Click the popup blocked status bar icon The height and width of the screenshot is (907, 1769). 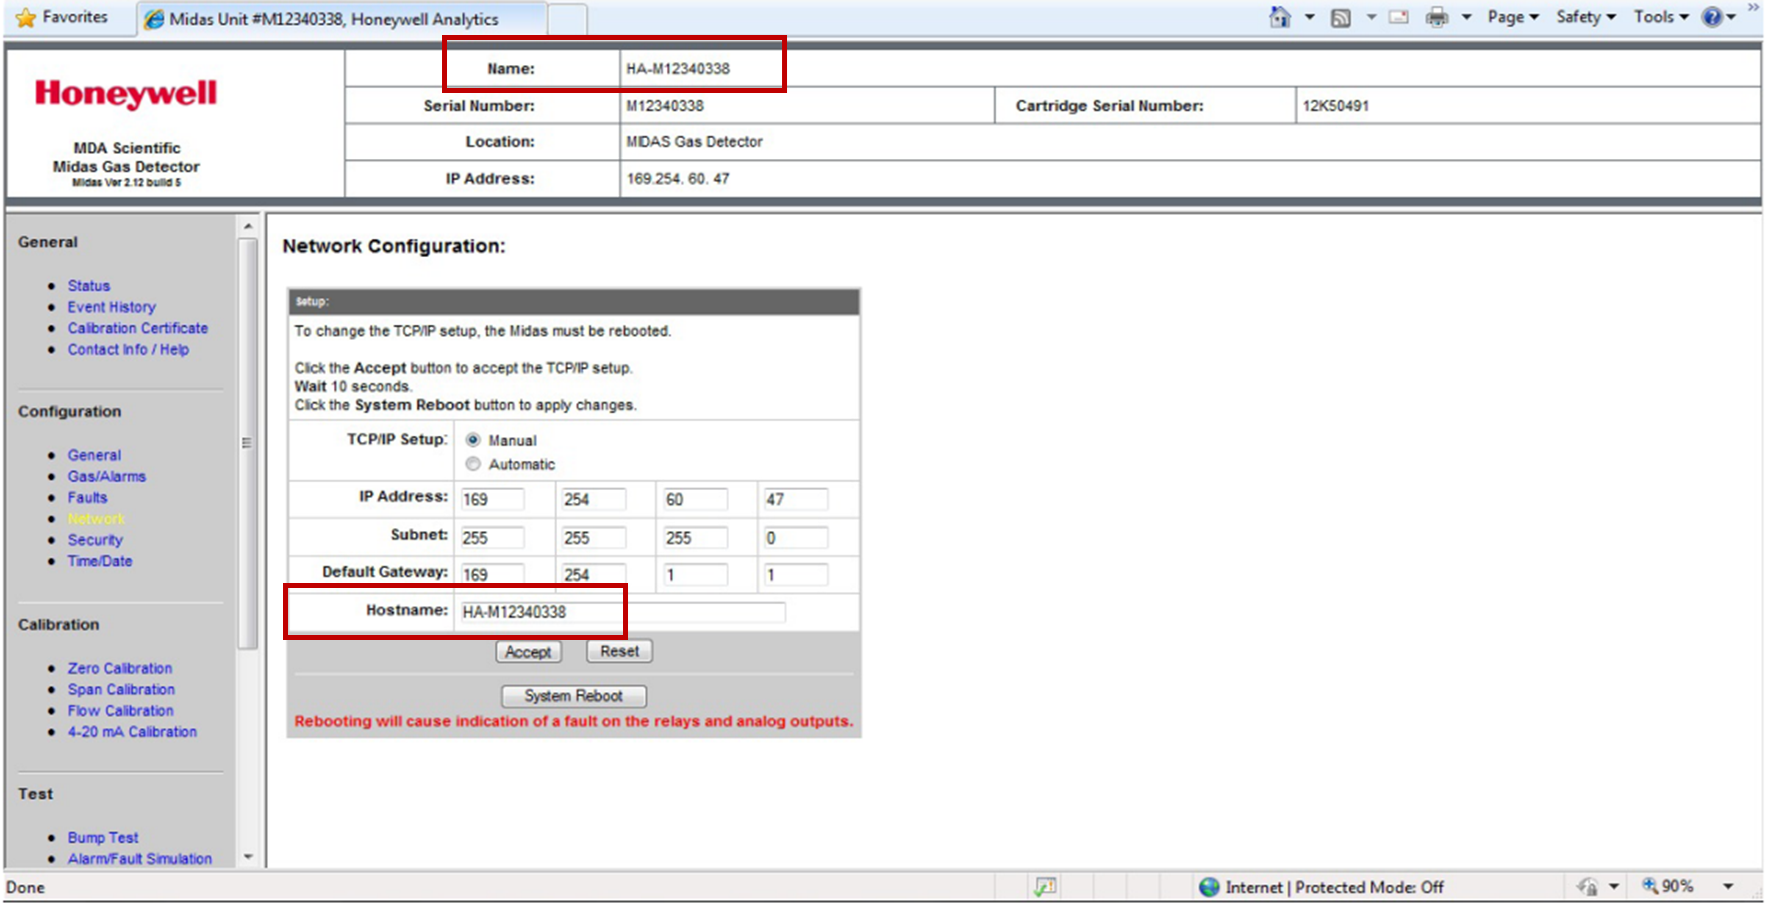pyautogui.click(x=1045, y=886)
